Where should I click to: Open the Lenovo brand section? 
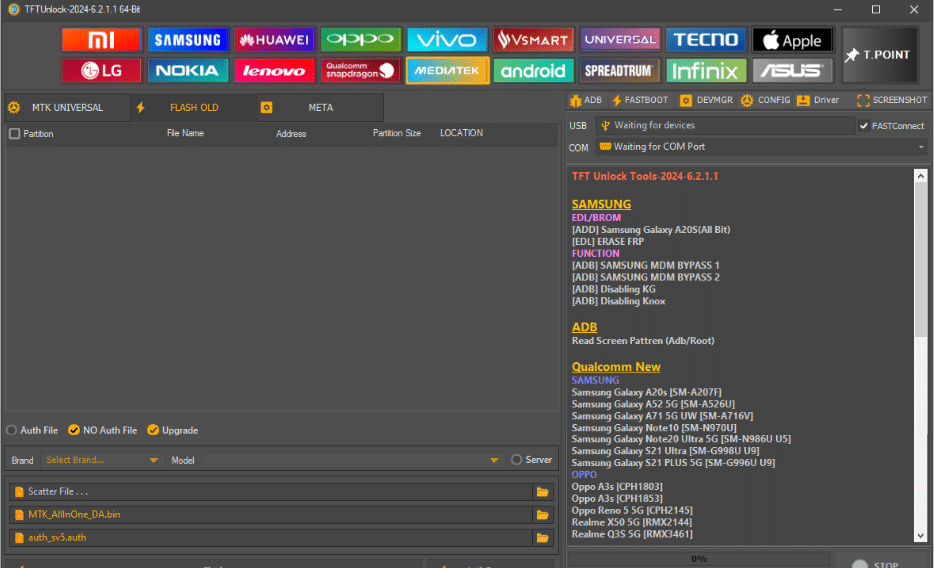[x=274, y=71]
